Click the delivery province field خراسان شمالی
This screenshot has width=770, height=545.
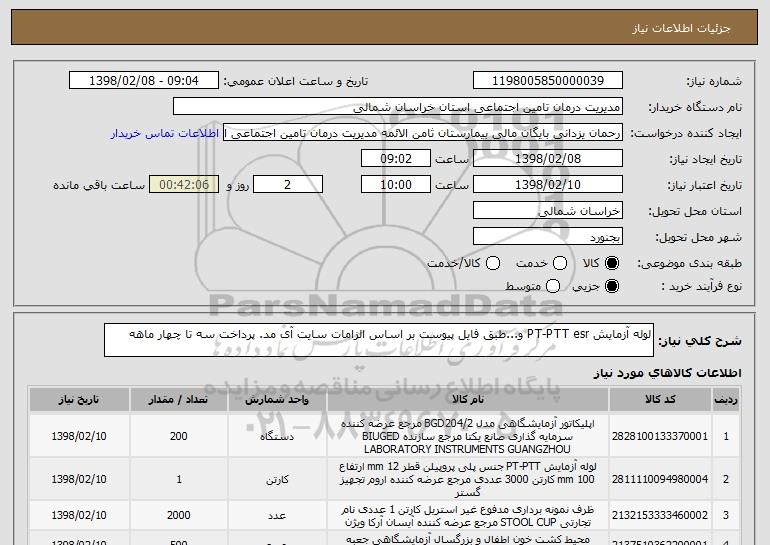coord(548,211)
